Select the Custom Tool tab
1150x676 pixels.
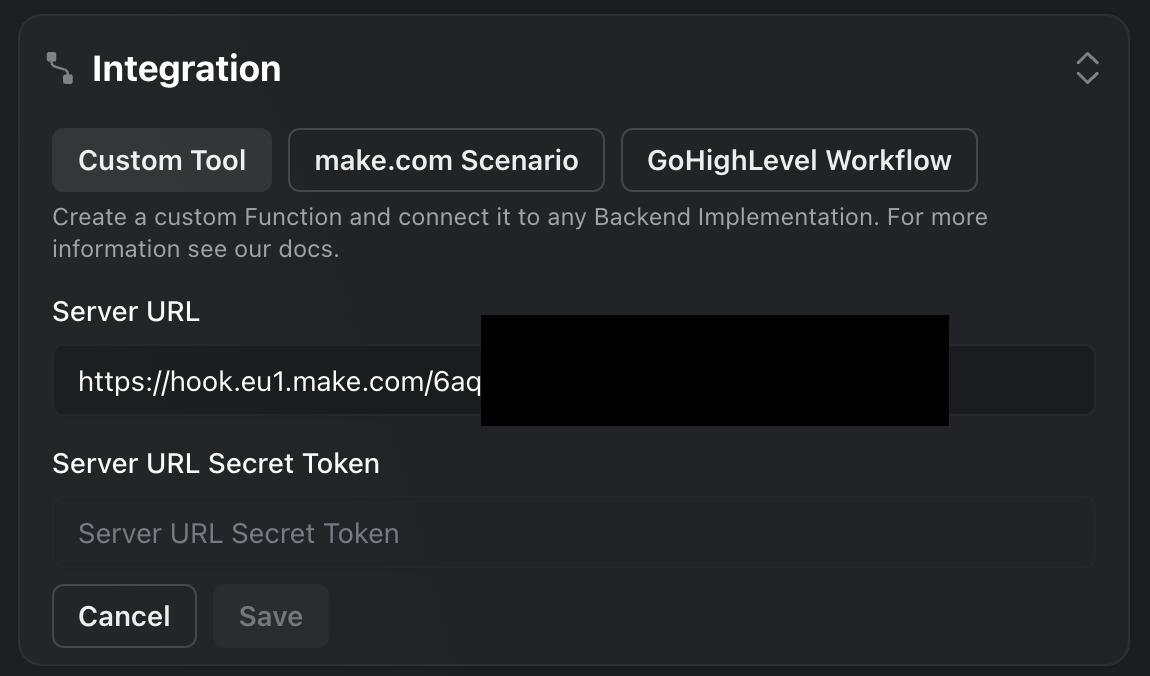162,160
